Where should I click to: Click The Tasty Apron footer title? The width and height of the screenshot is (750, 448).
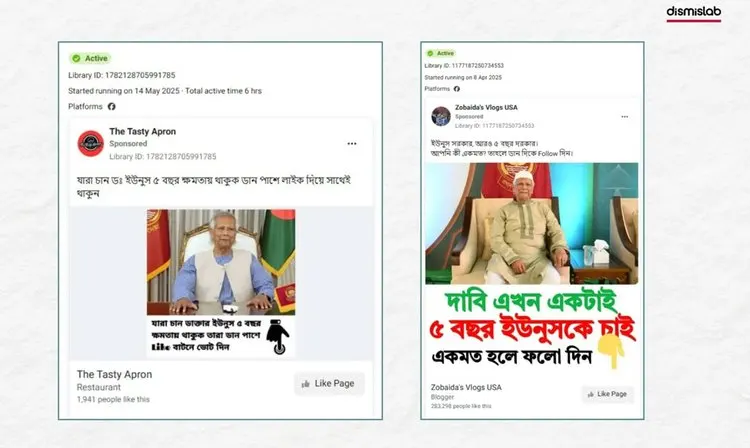(114, 374)
